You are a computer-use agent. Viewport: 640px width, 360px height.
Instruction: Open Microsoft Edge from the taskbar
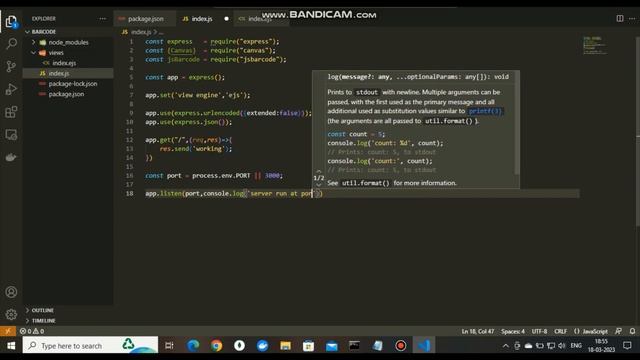click(193, 346)
